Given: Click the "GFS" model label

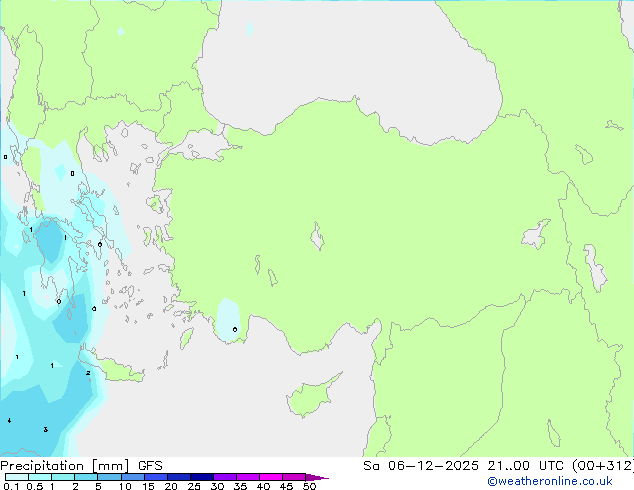Looking at the screenshot, I should (x=150, y=466).
